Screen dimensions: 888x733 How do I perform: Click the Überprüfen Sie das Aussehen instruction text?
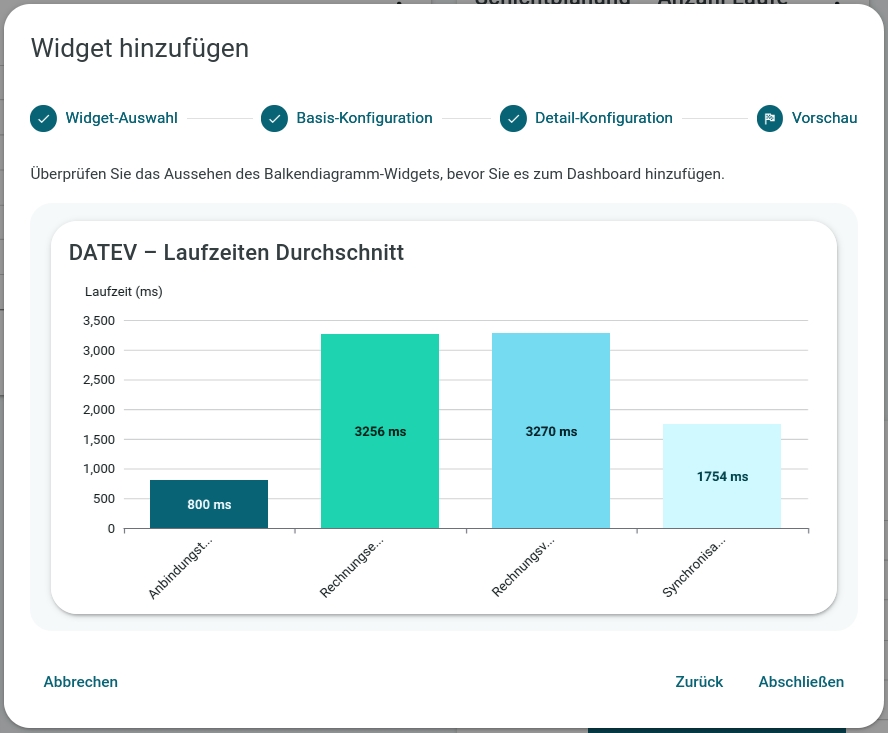[377, 174]
